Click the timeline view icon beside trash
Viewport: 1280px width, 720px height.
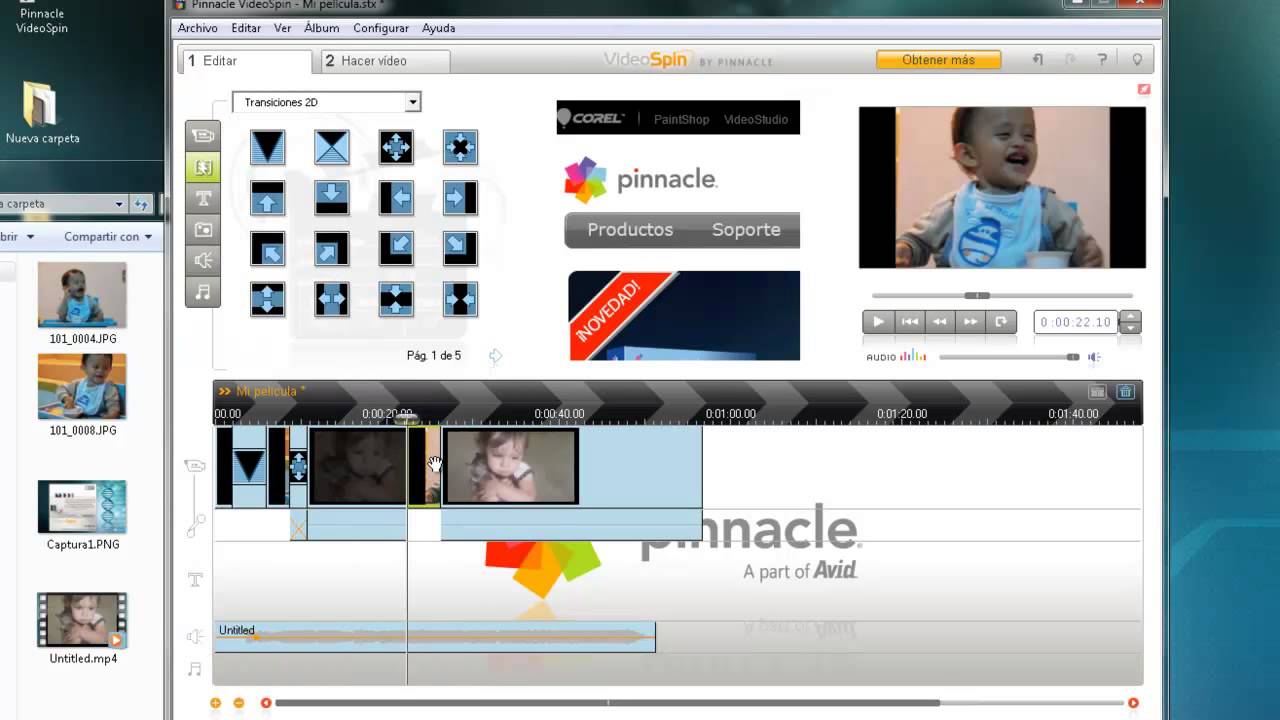click(1097, 392)
